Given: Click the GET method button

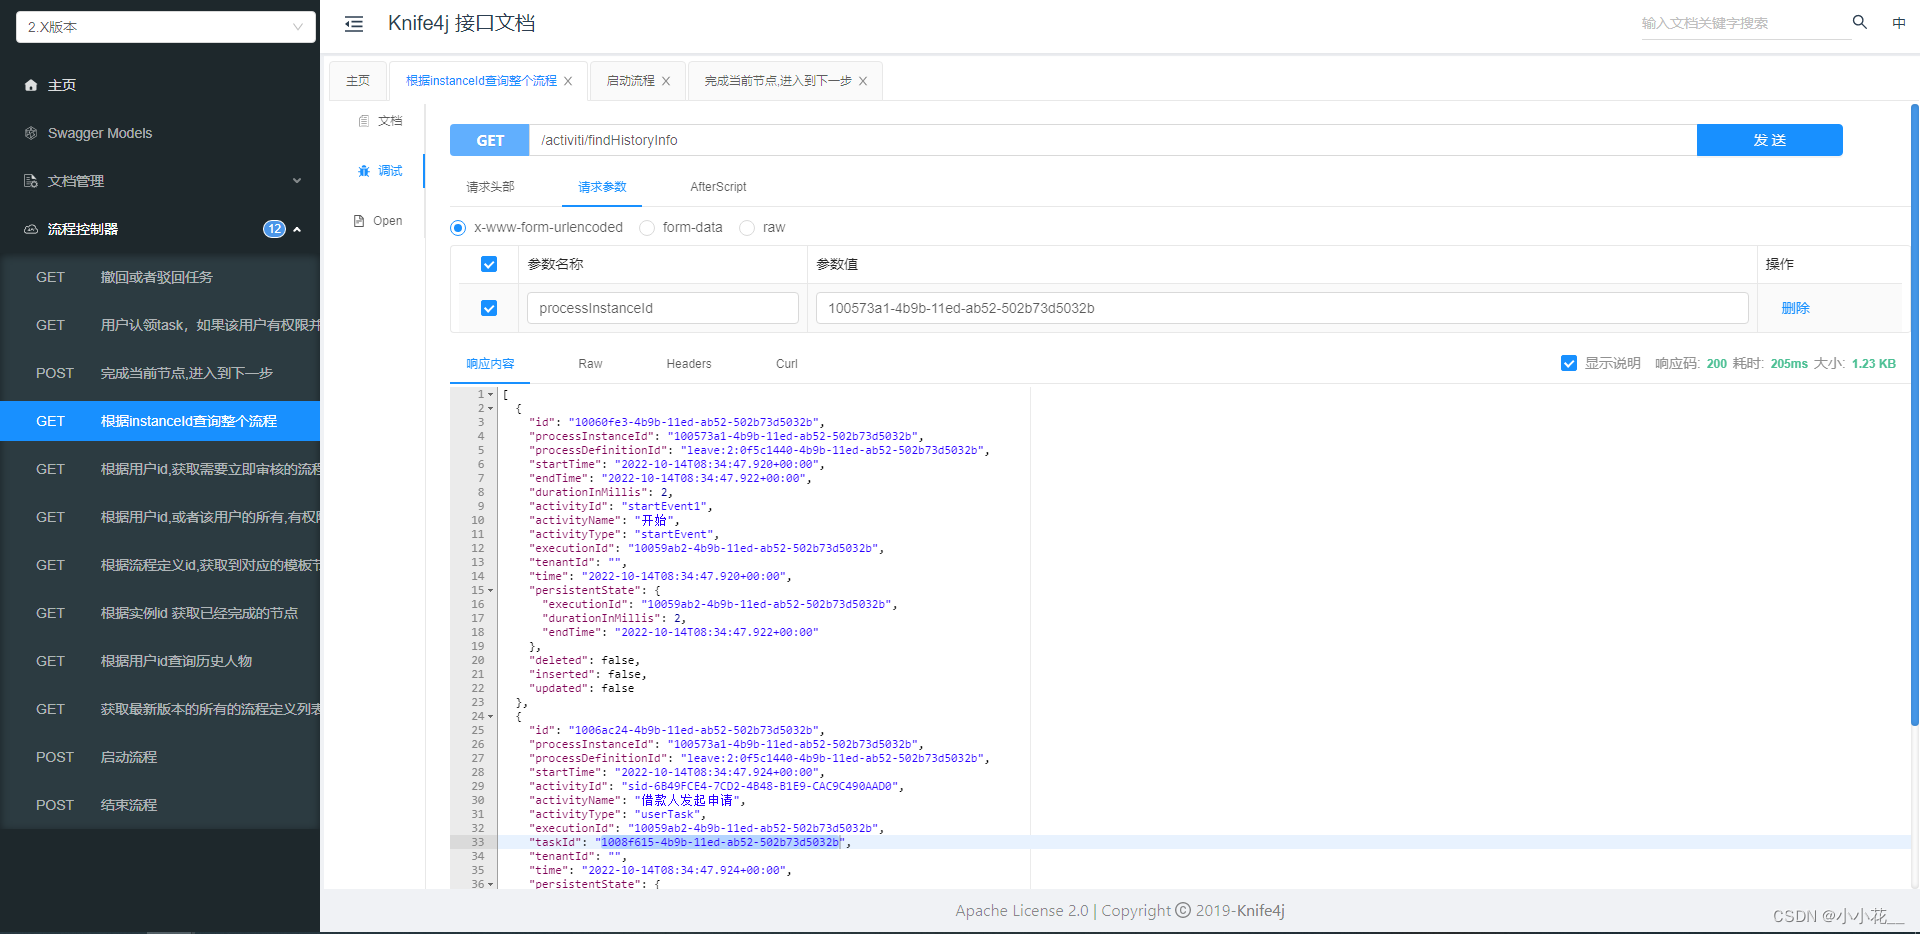Looking at the screenshot, I should pyautogui.click(x=490, y=140).
